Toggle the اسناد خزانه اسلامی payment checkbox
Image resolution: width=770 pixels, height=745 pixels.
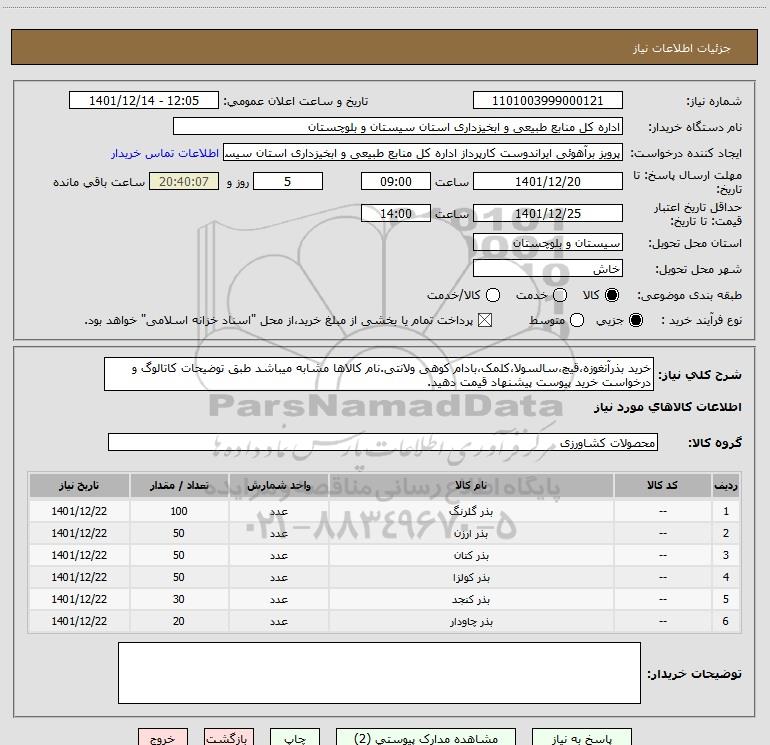[485, 320]
